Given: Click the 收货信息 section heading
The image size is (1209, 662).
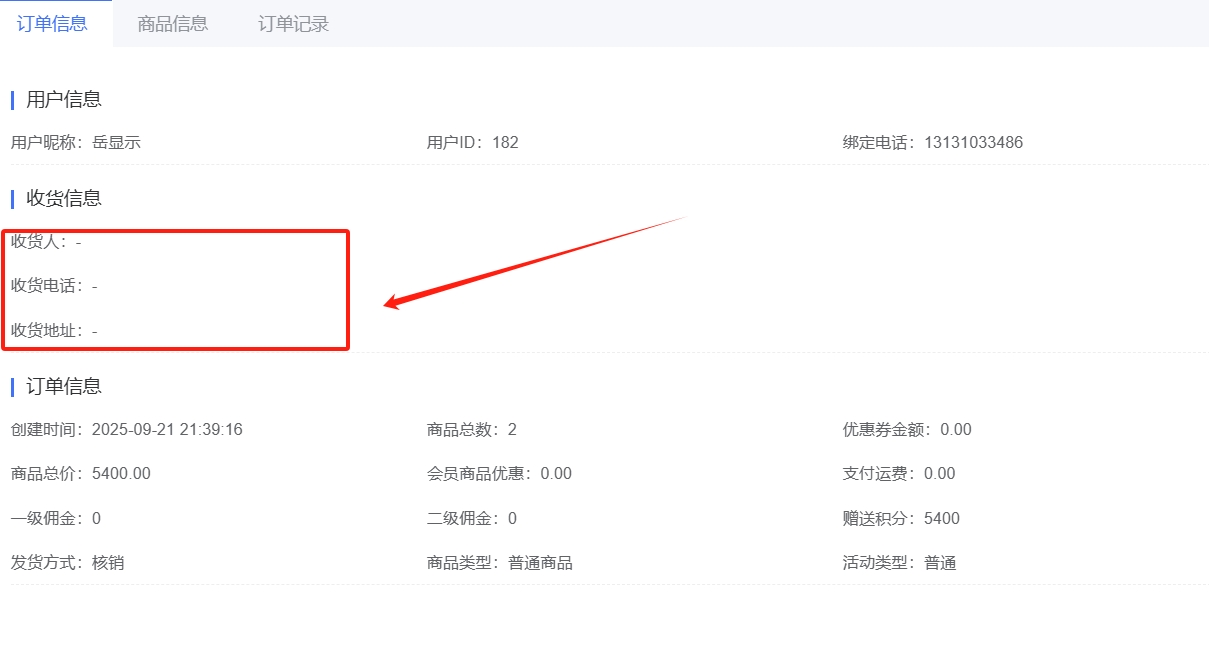Looking at the screenshot, I should pos(64,198).
